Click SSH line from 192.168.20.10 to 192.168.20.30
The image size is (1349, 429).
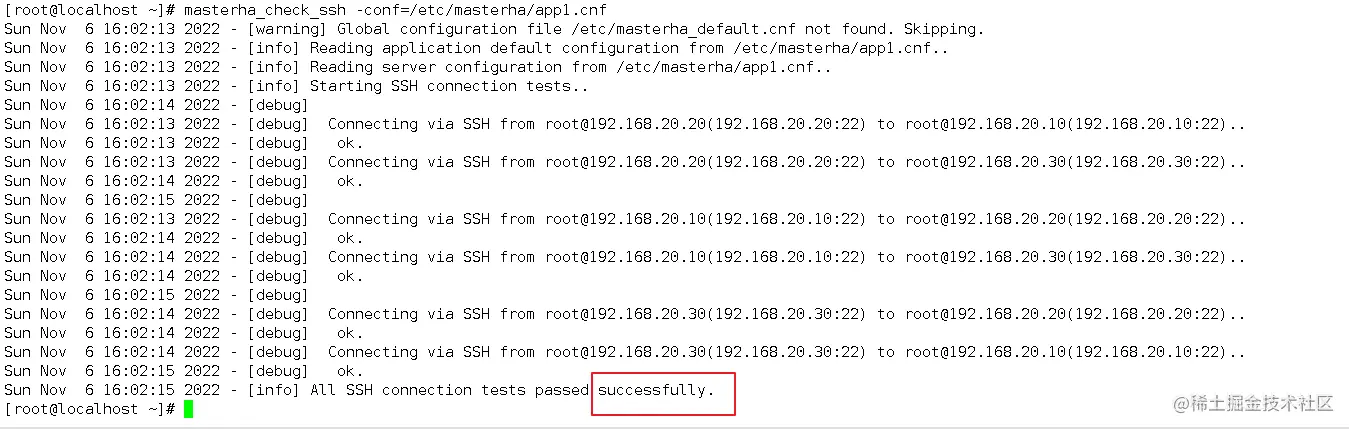click(x=786, y=257)
